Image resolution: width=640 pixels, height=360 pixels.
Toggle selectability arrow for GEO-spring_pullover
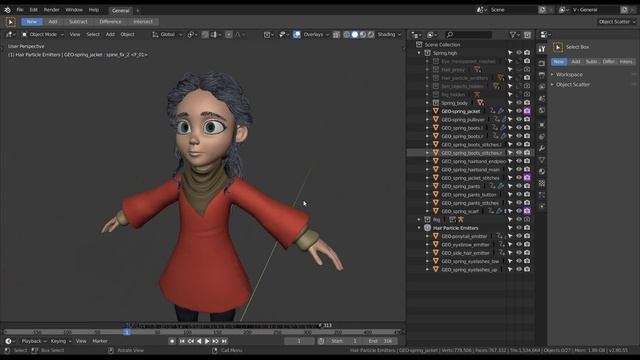pyautogui.click(x=510, y=120)
